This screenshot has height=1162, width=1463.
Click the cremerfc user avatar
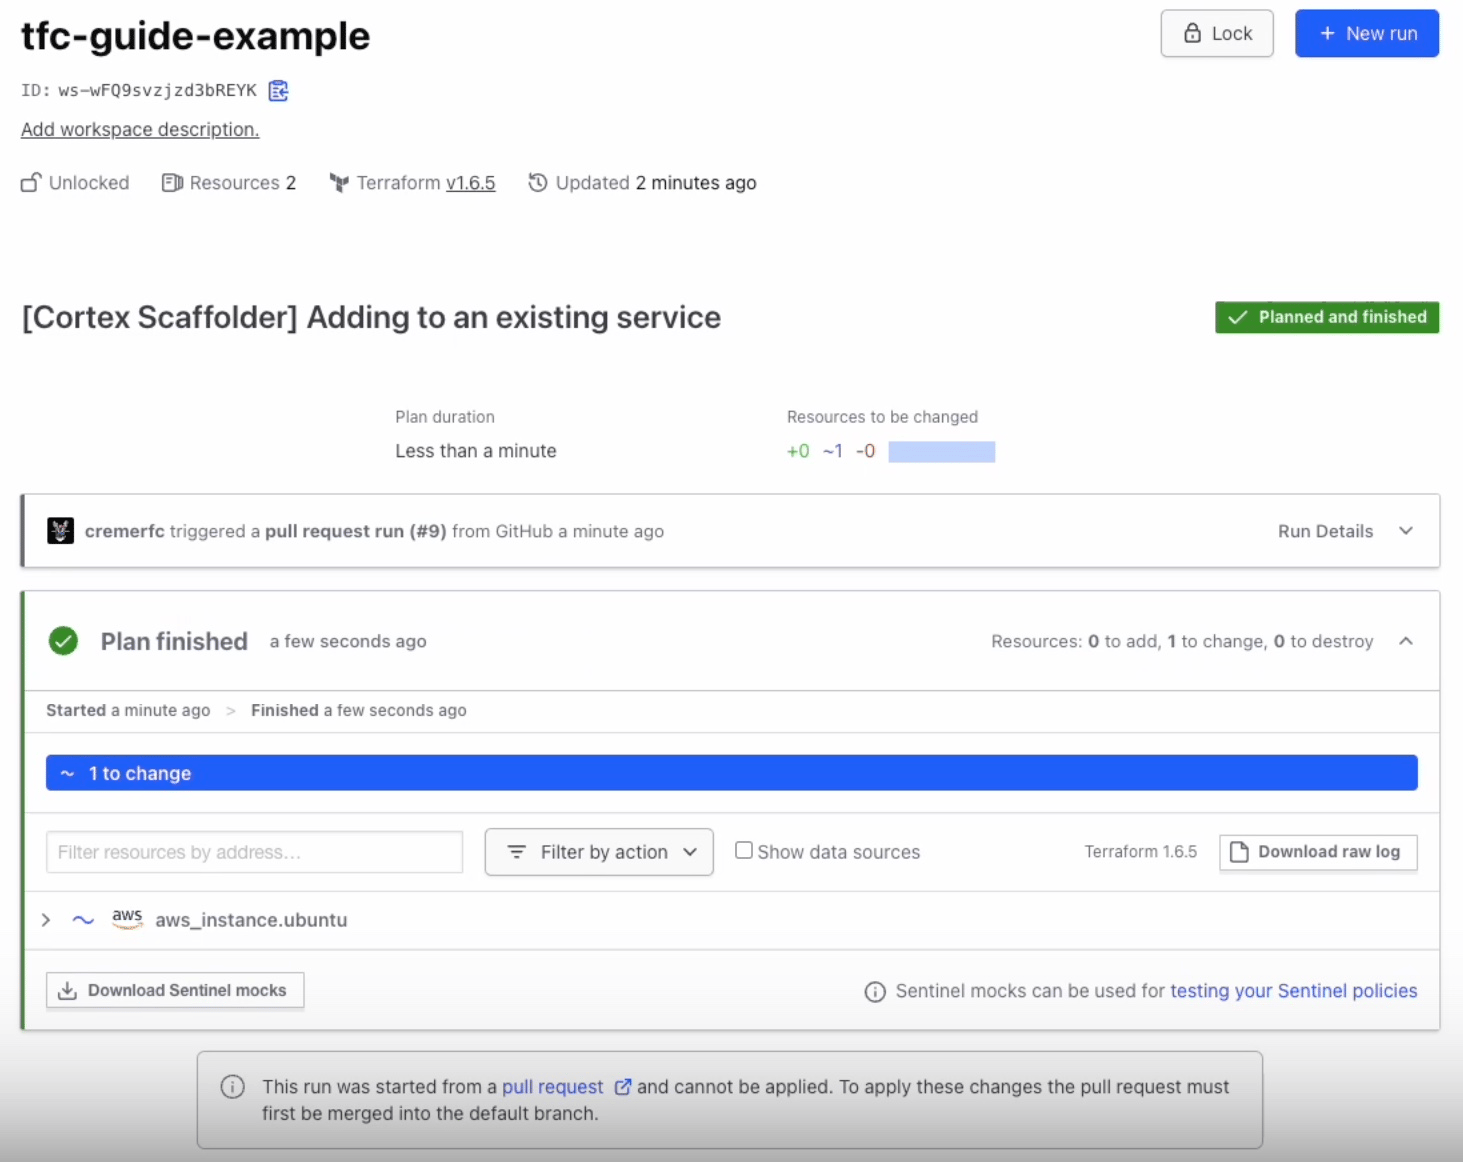coord(61,531)
